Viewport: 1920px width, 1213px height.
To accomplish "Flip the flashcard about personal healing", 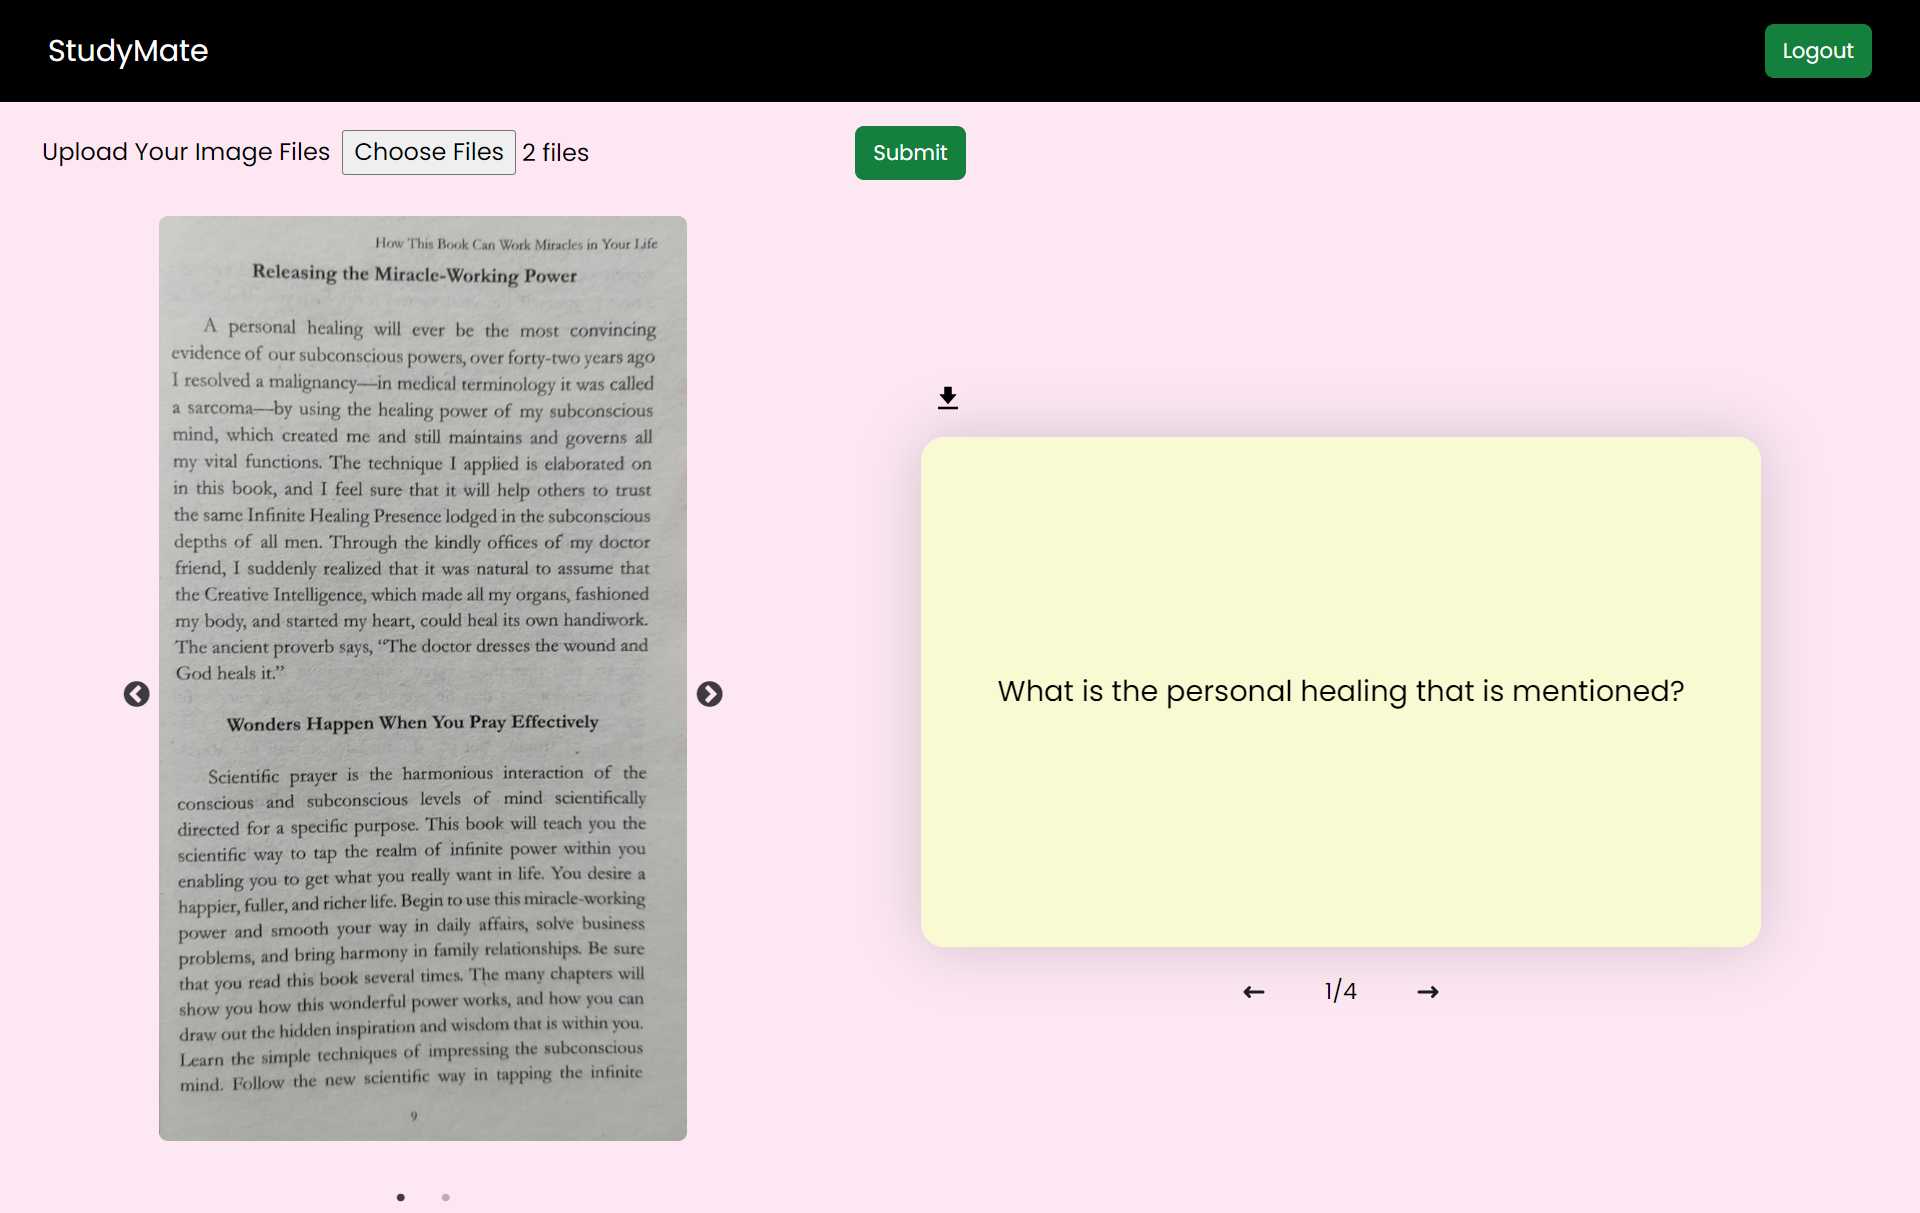I will (x=1340, y=691).
